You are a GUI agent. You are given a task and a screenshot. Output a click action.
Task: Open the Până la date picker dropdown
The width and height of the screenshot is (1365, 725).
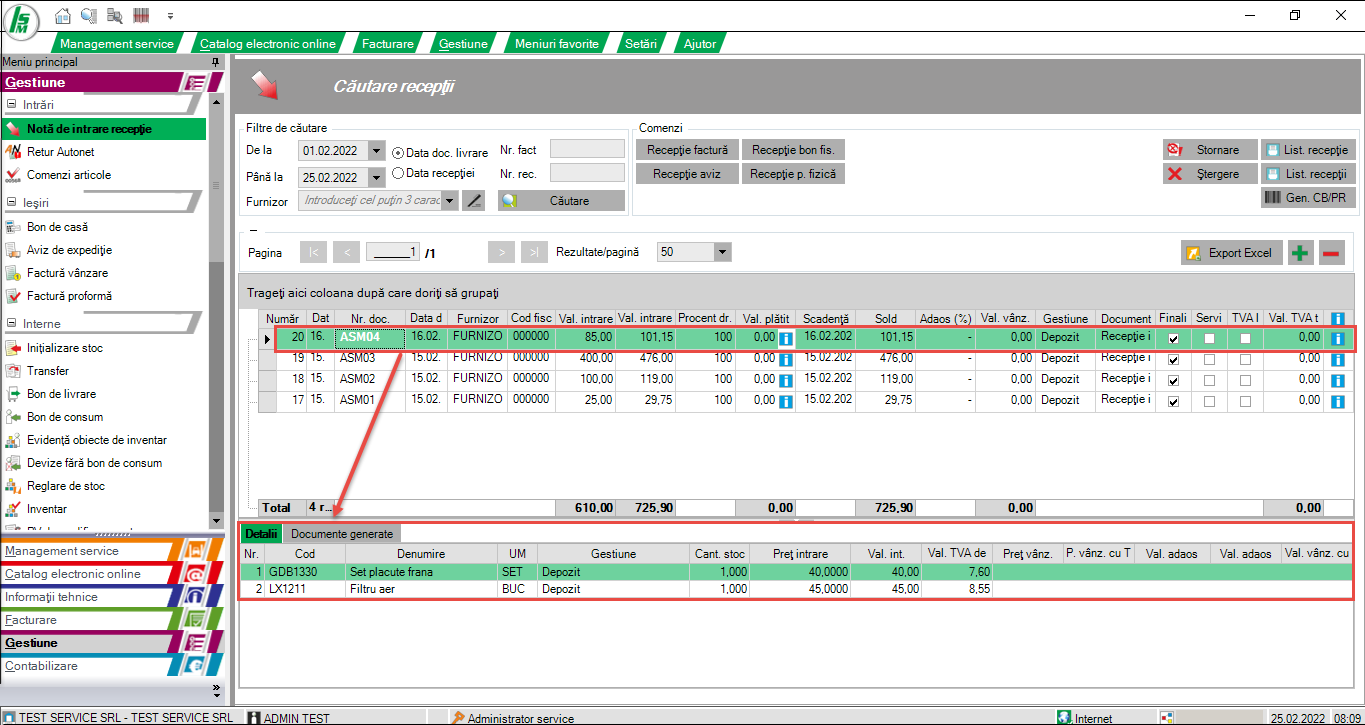point(376,178)
